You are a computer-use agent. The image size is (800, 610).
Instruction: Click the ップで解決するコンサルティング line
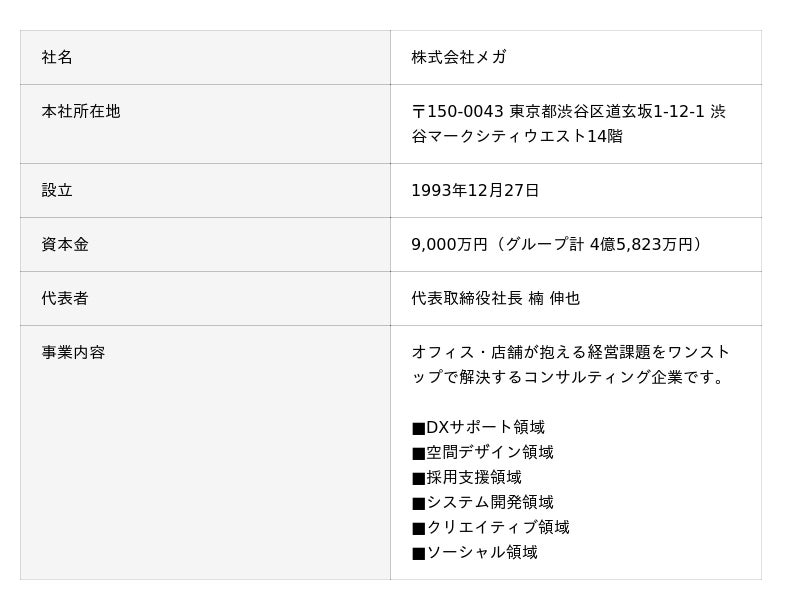coord(567,377)
